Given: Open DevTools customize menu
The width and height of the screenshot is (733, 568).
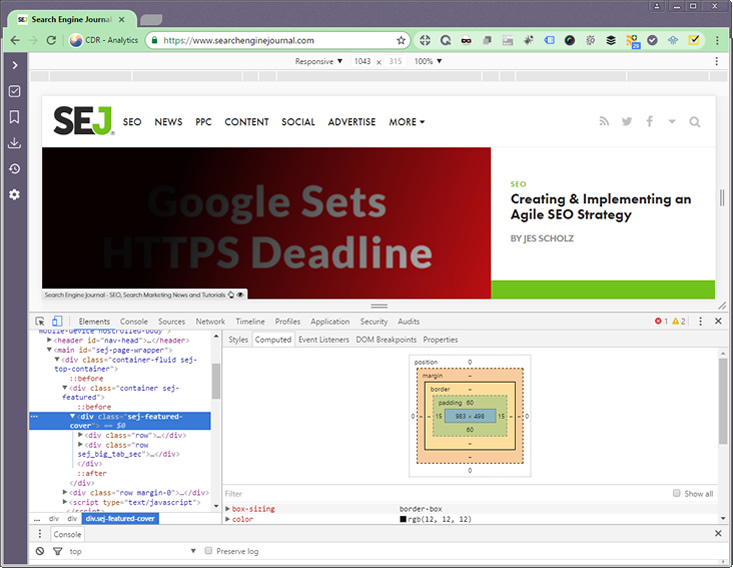Looking at the screenshot, I should (700, 321).
